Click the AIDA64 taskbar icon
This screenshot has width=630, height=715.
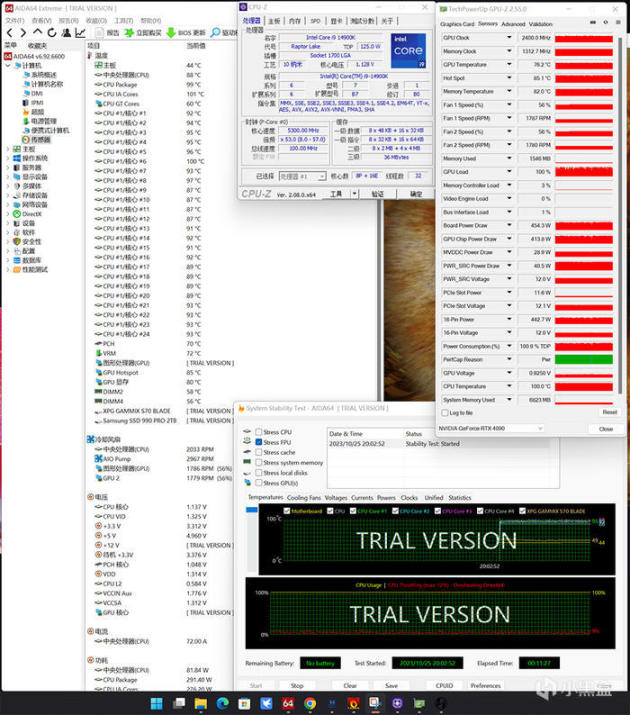(288, 703)
